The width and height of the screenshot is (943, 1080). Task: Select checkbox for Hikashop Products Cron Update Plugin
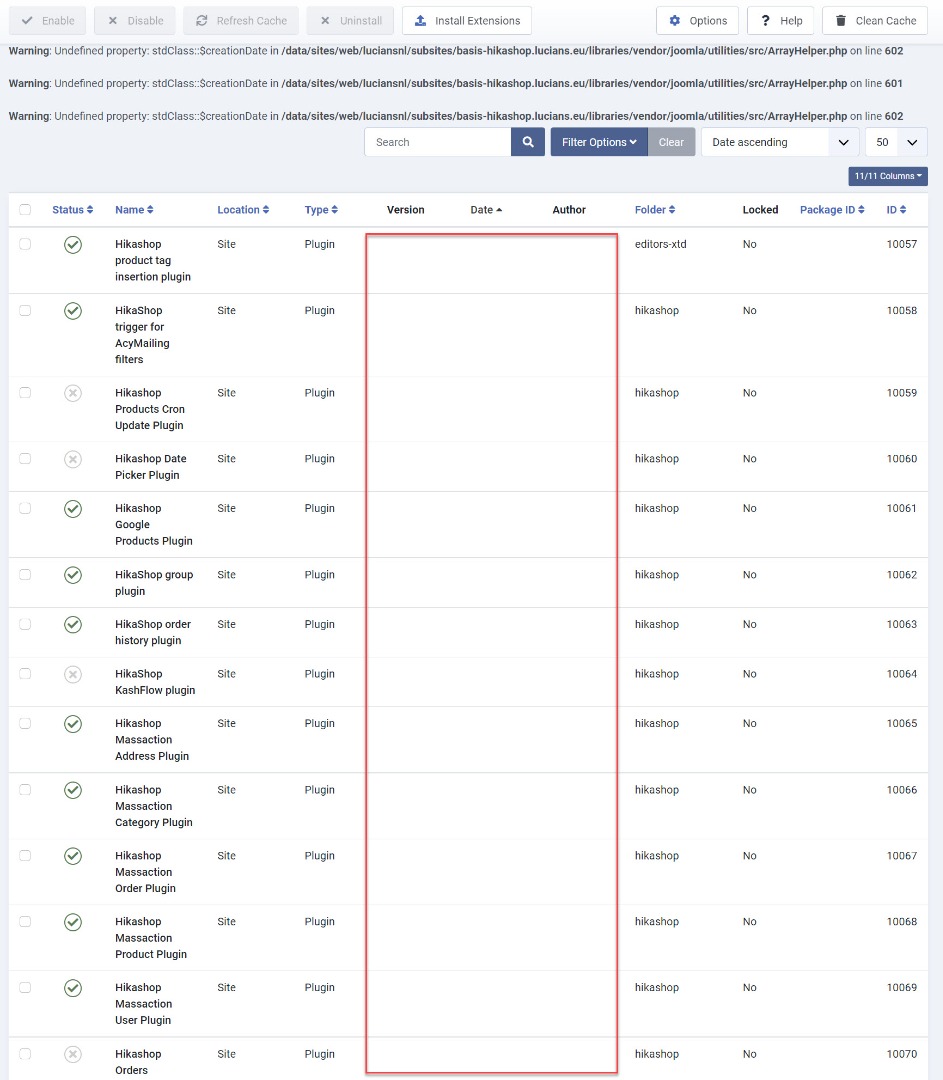25,393
